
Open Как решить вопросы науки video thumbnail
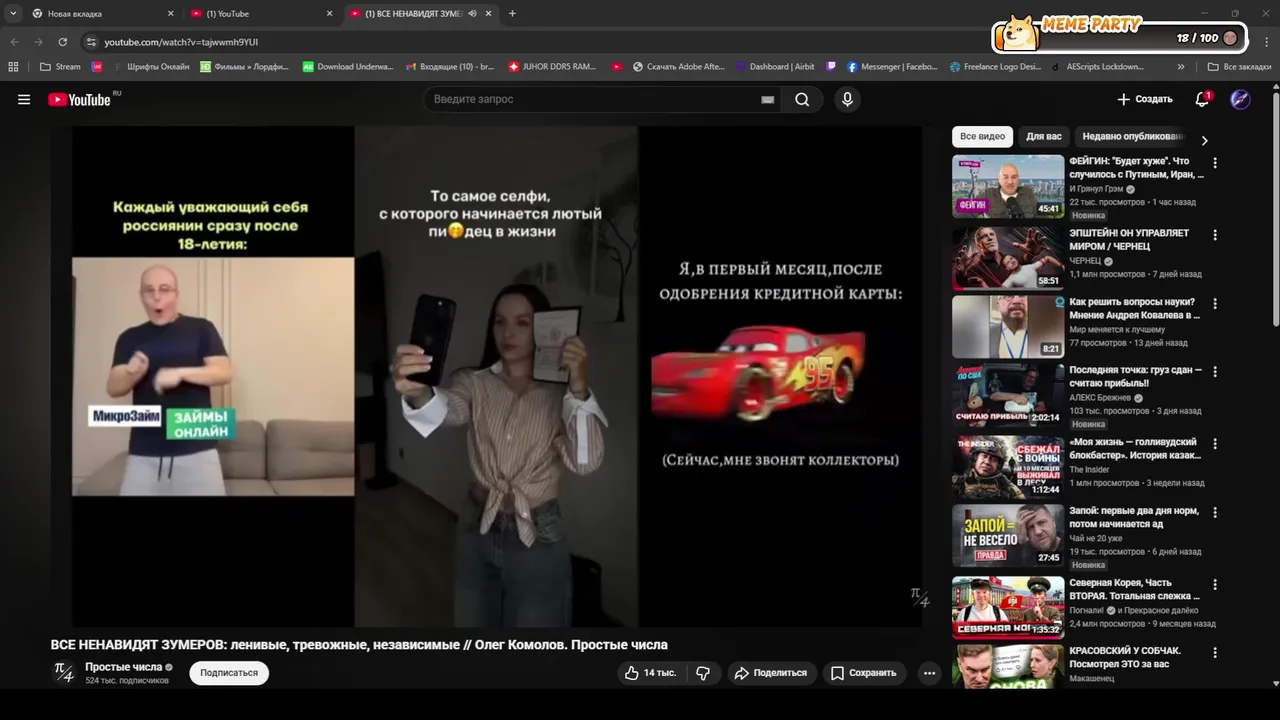(1008, 326)
